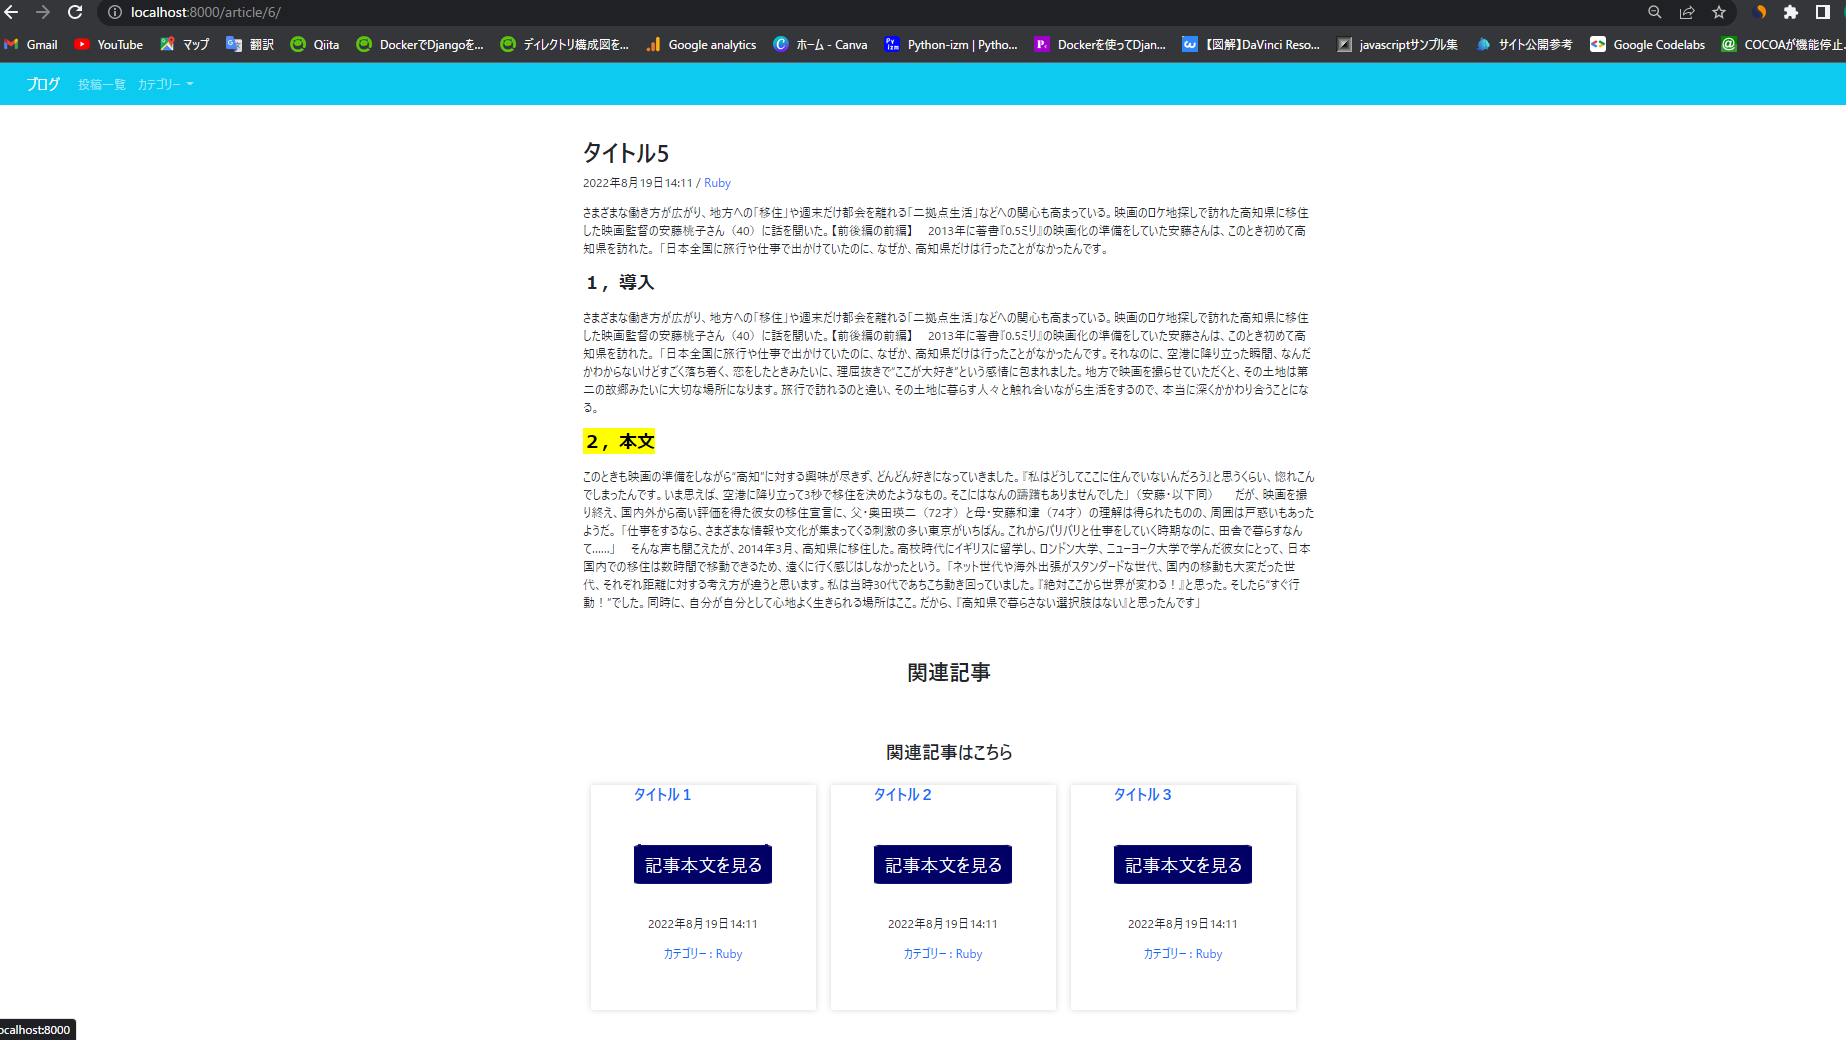Screen dimensions: 1846x1040
Task: Open the Google Codelabs bookmark
Action: tap(1648, 44)
